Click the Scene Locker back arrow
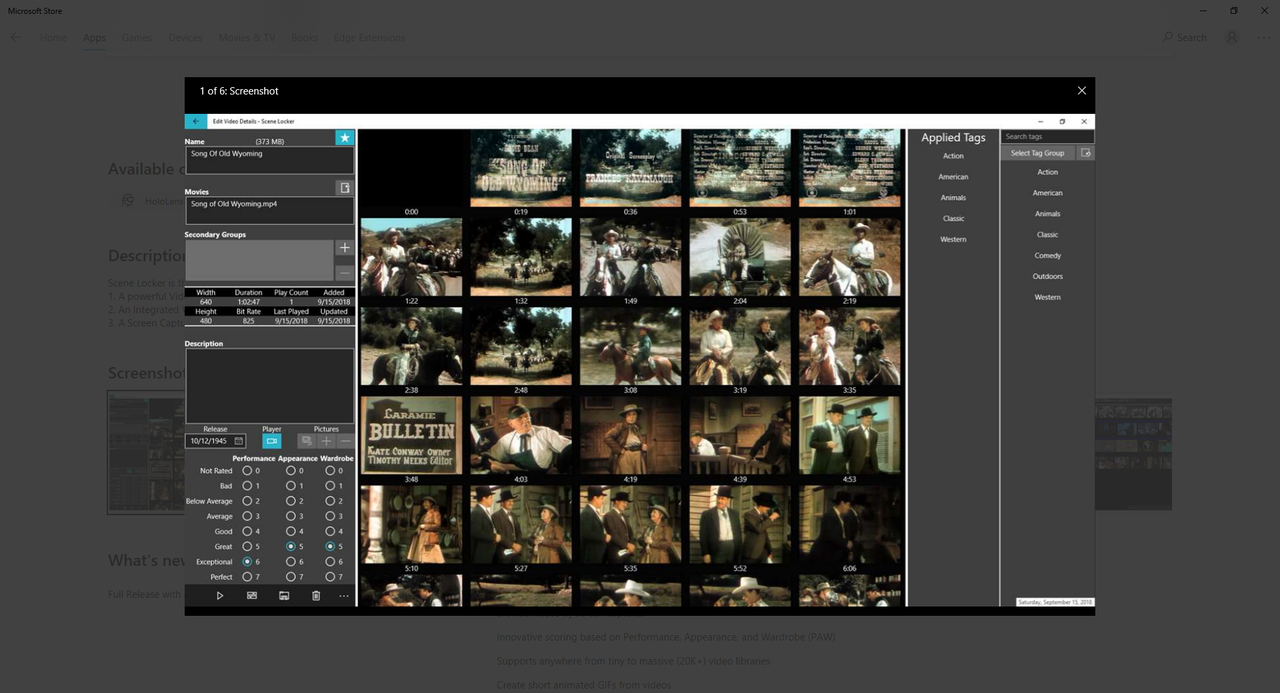 [196, 121]
